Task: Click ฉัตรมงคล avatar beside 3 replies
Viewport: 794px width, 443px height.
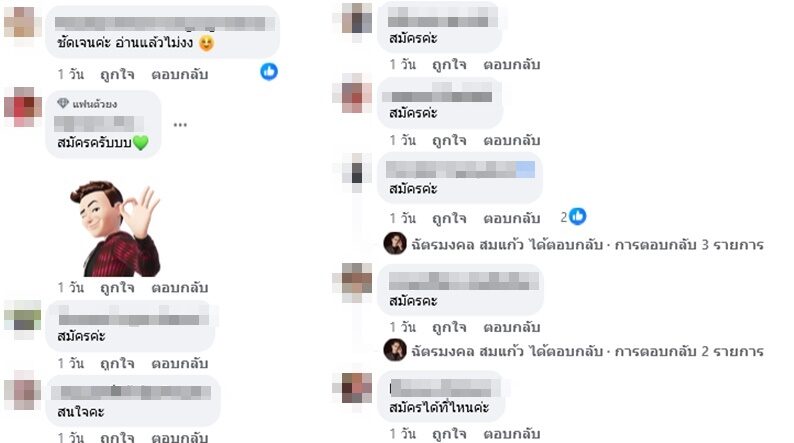Action: pyautogui.click(x=395, y=244)
